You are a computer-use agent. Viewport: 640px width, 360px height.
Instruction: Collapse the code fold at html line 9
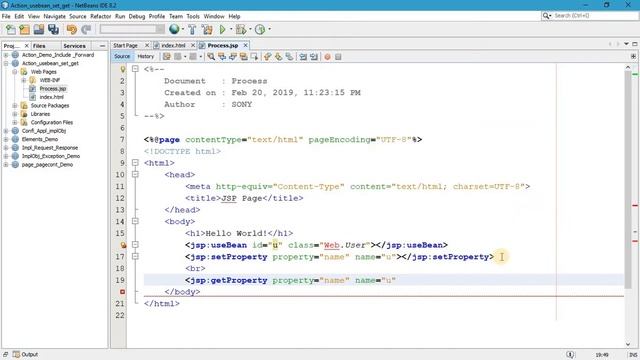tap(135, 163)
